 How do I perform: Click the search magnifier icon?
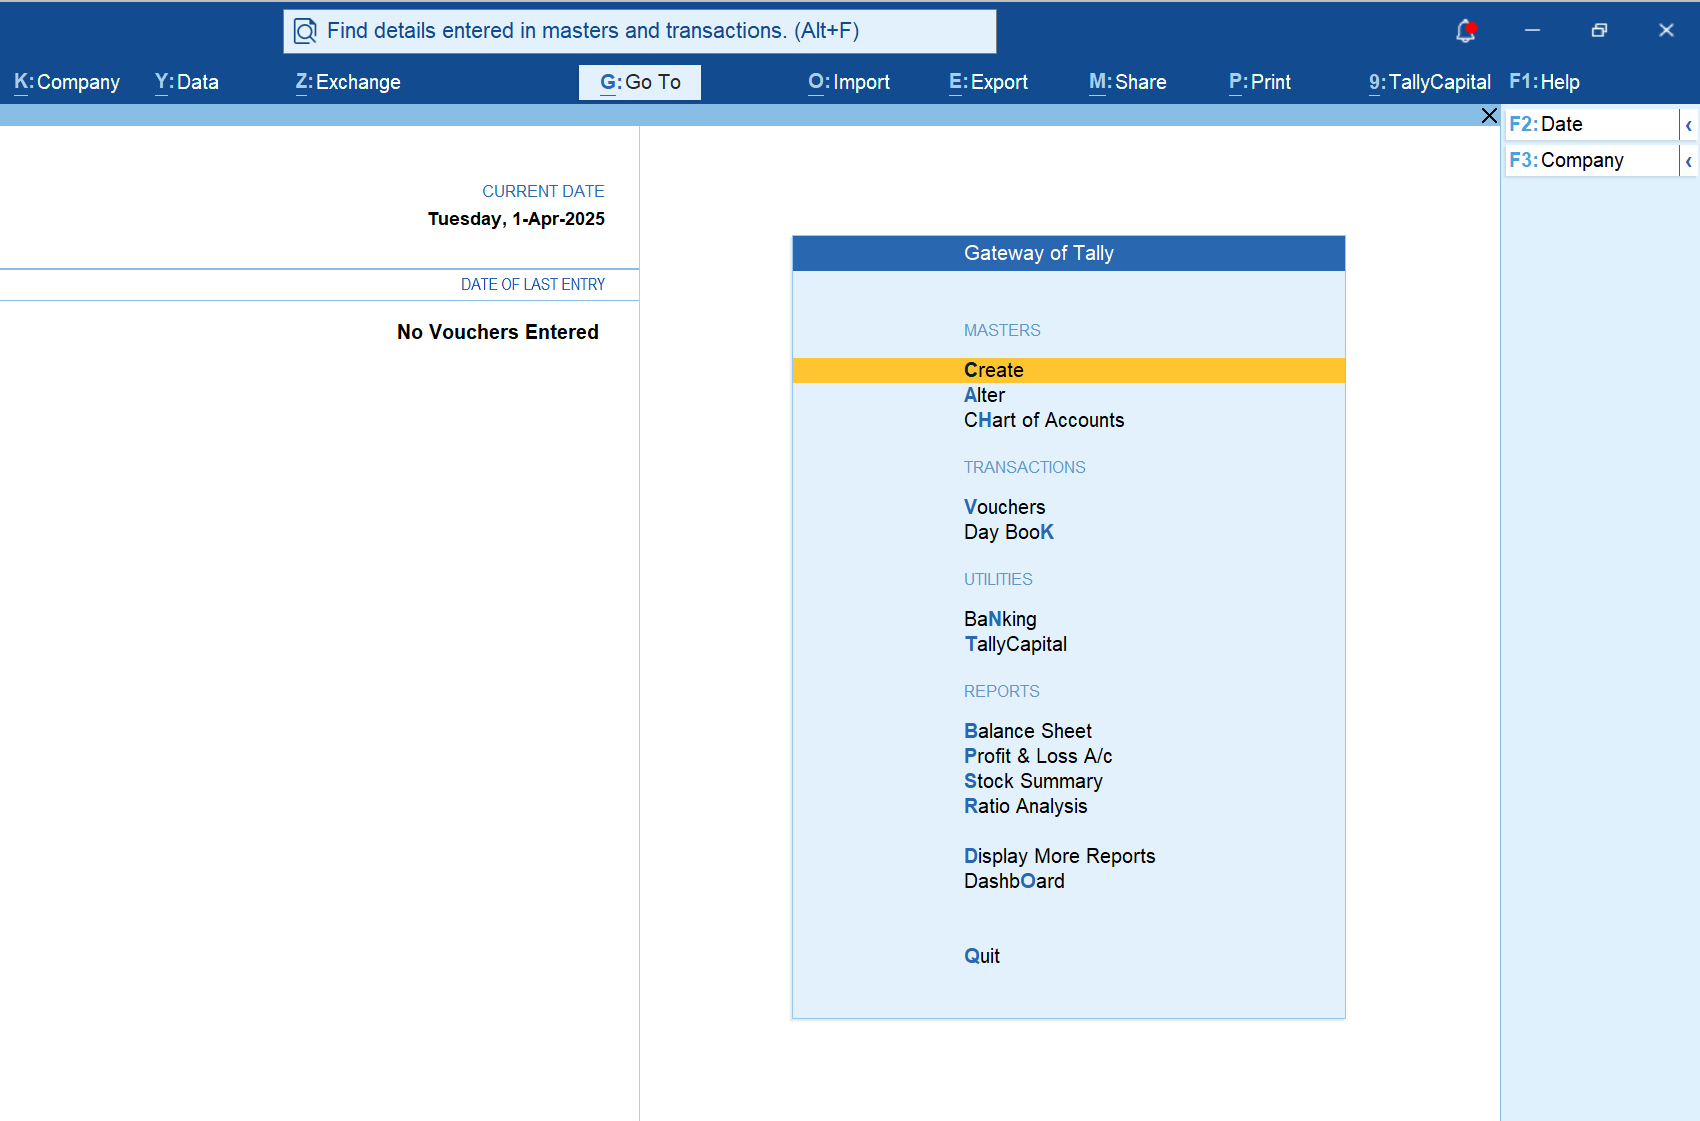pos(305,31)
